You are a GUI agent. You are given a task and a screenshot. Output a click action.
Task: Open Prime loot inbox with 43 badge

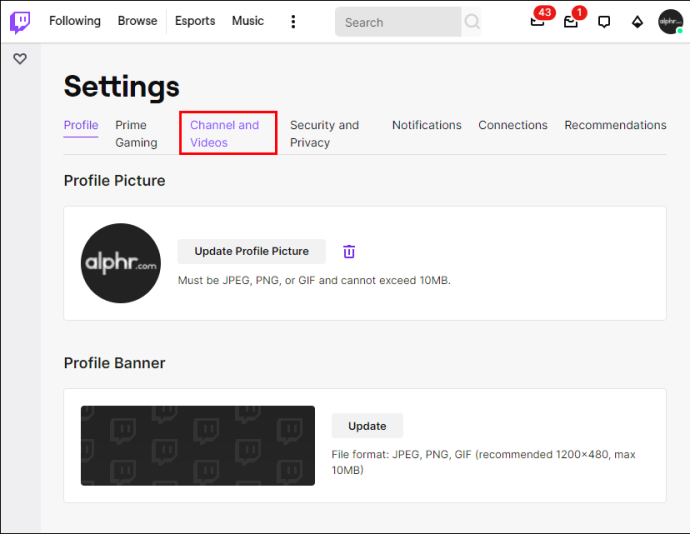click(x=538, y=21)
